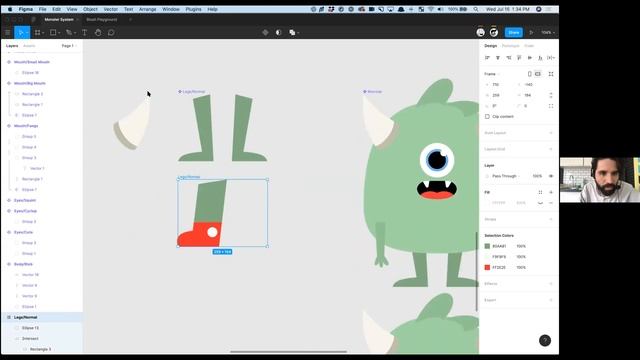The width and height of the screenshot is (640, 360).
Task: Select the Text tool
Action: (x=84, y=33)
